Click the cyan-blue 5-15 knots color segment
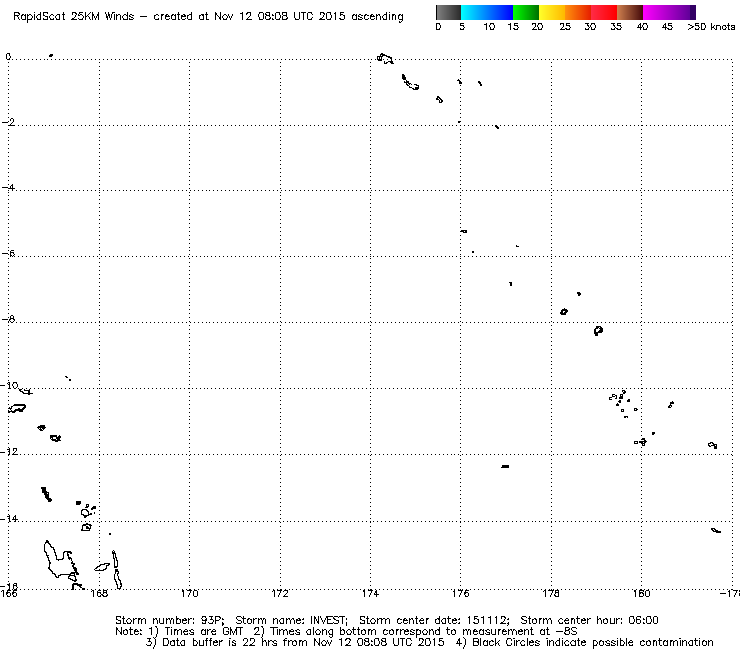 pyautogui.click(x=487, y=12)
